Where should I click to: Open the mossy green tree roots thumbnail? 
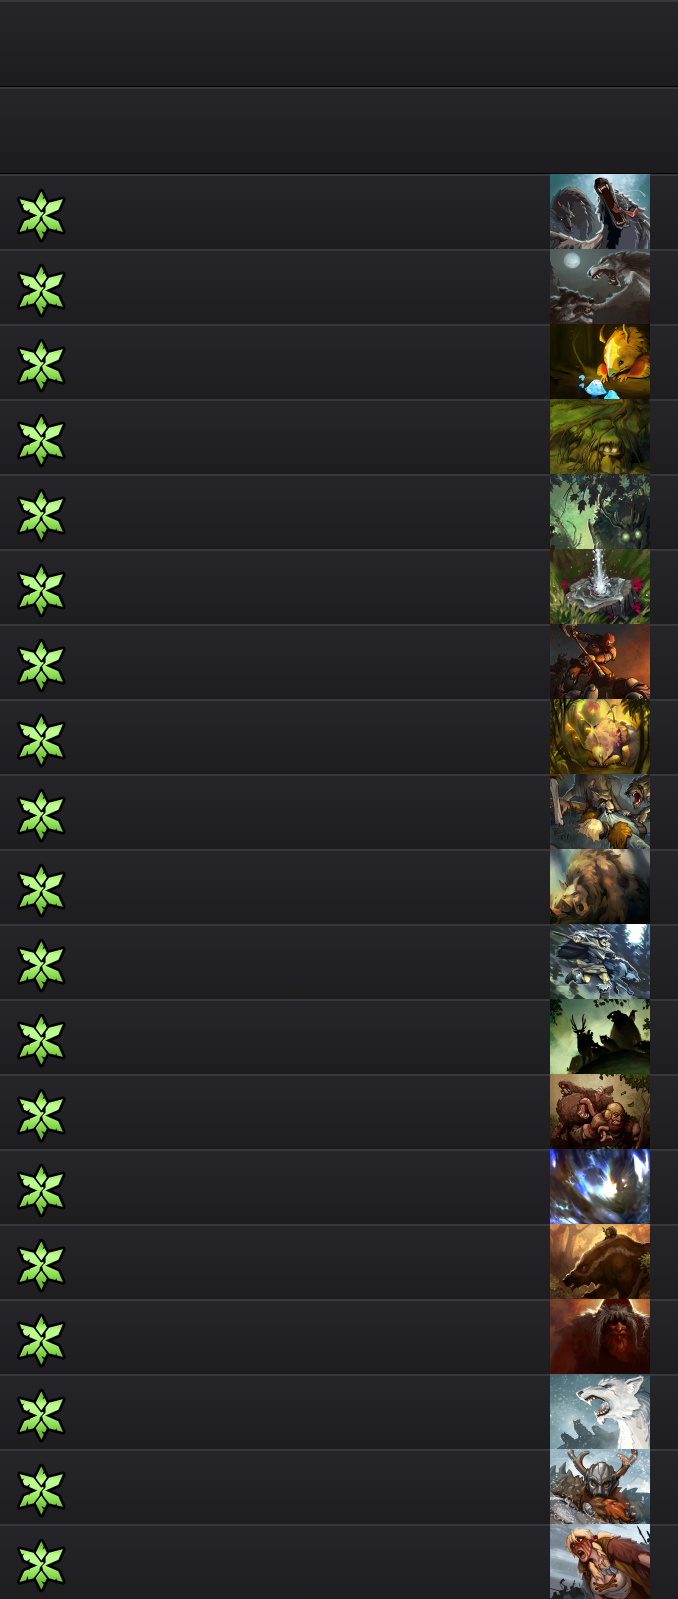[x=600, y=437]
